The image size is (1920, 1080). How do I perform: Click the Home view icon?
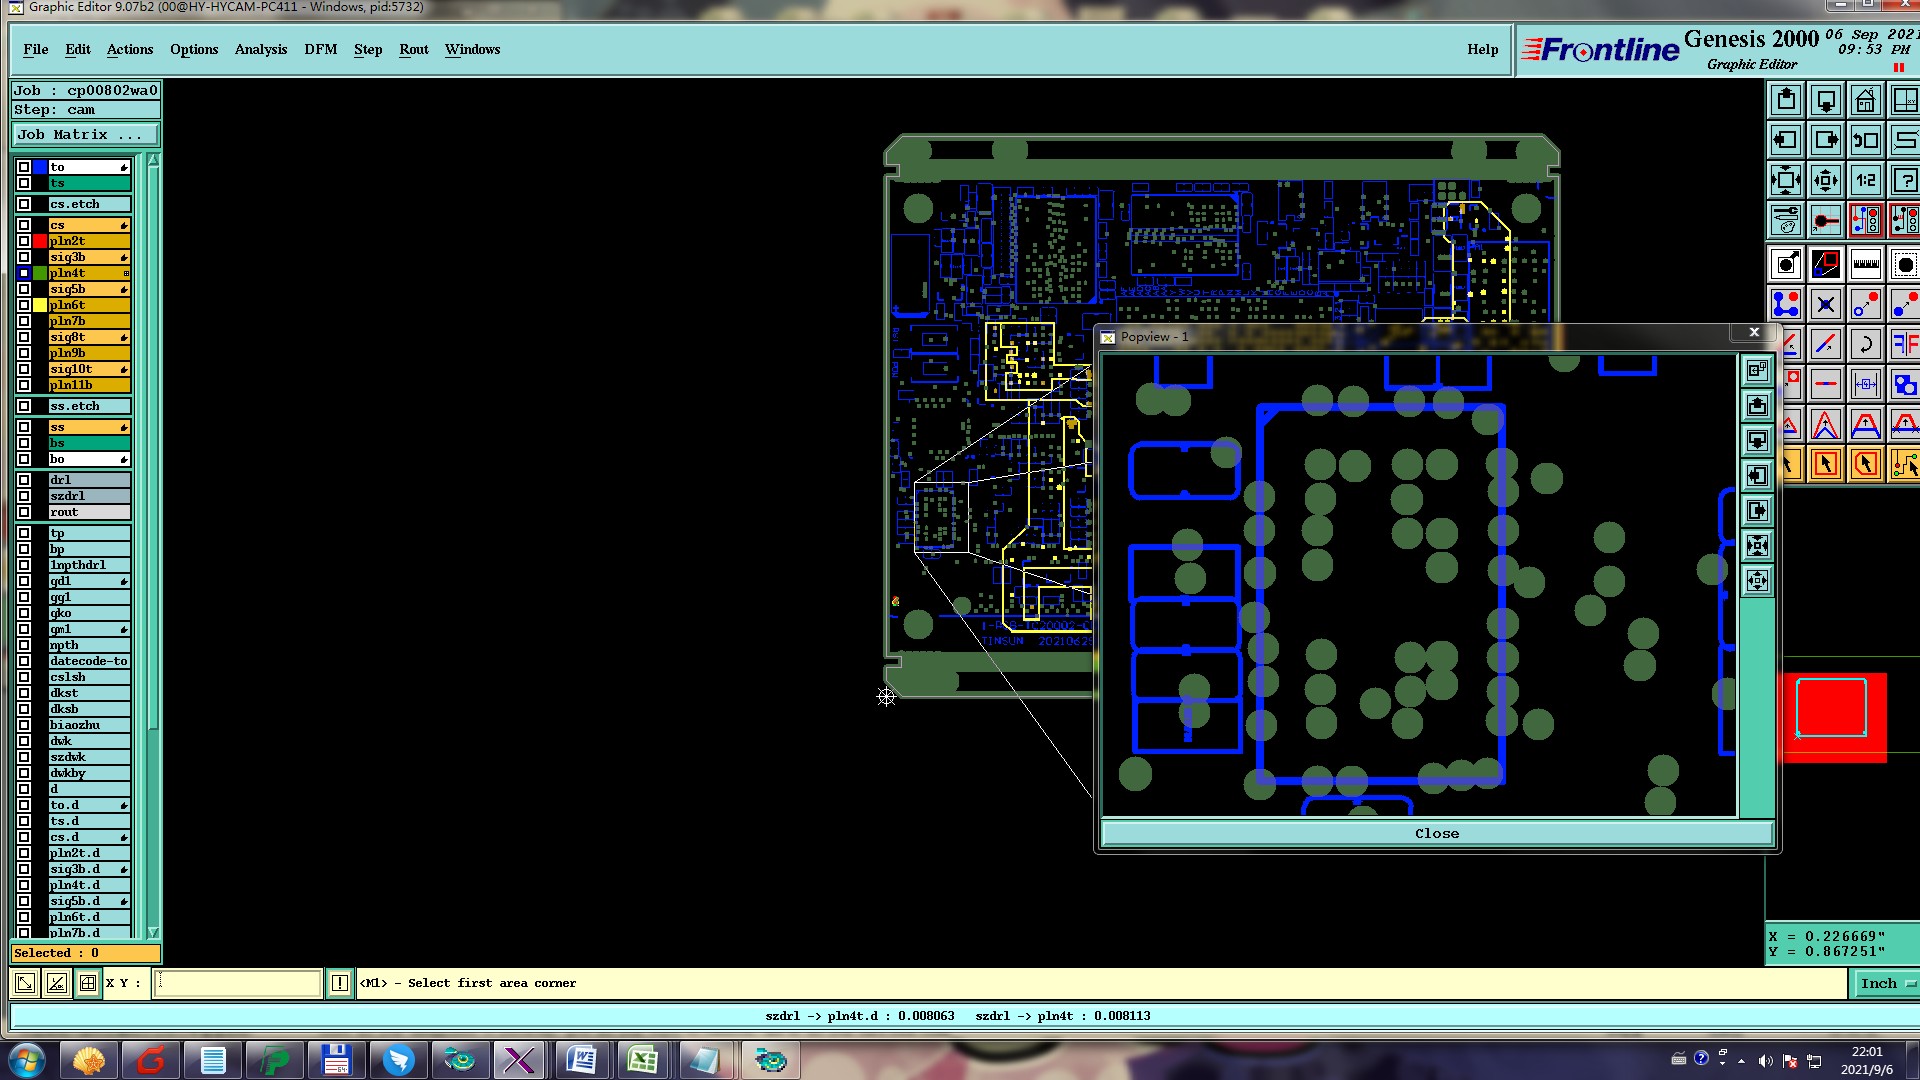point(1865,101)
